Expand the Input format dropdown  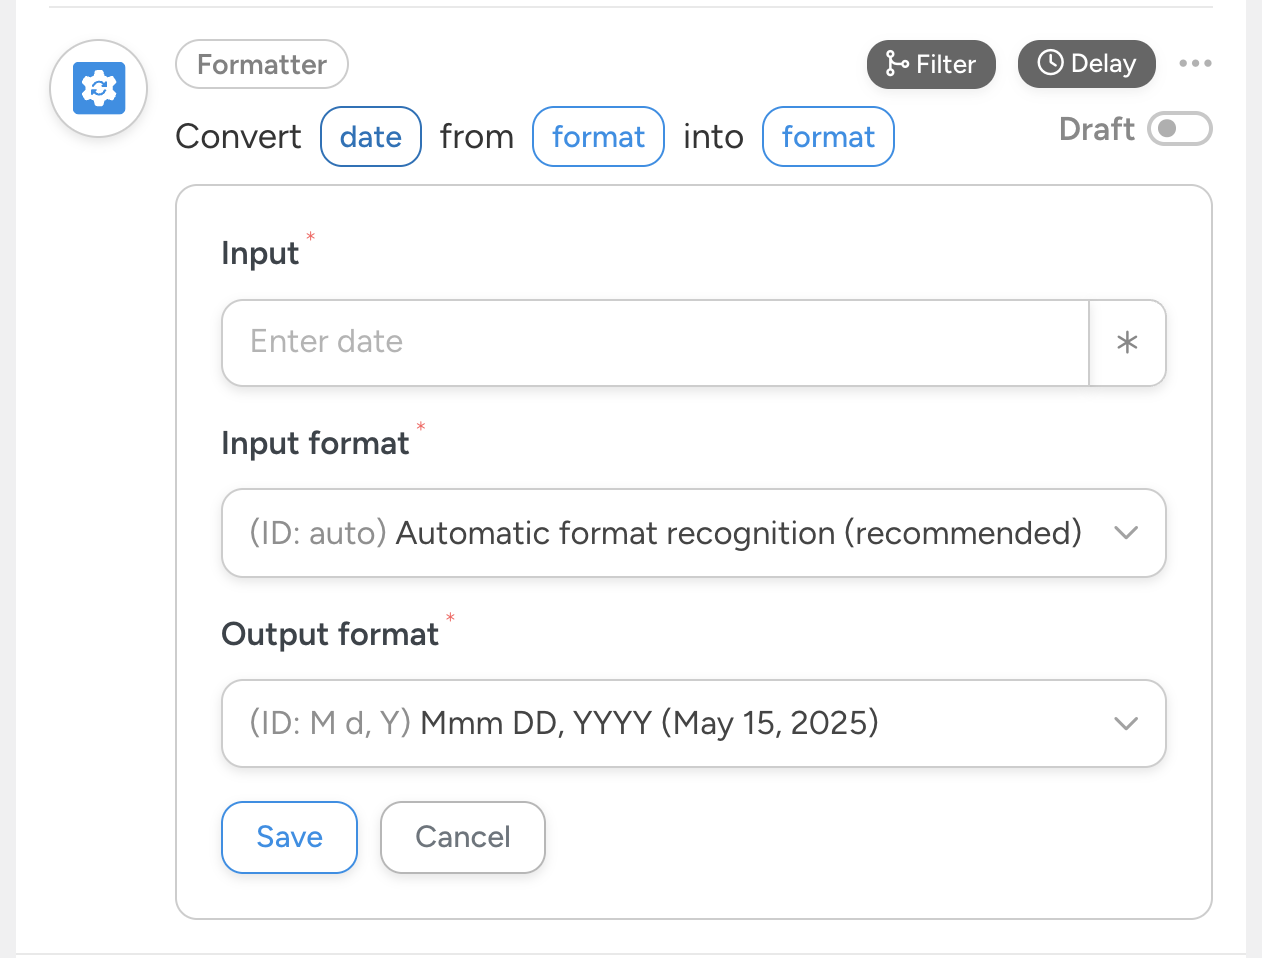pyautogui.click(x=1126, y=533)
